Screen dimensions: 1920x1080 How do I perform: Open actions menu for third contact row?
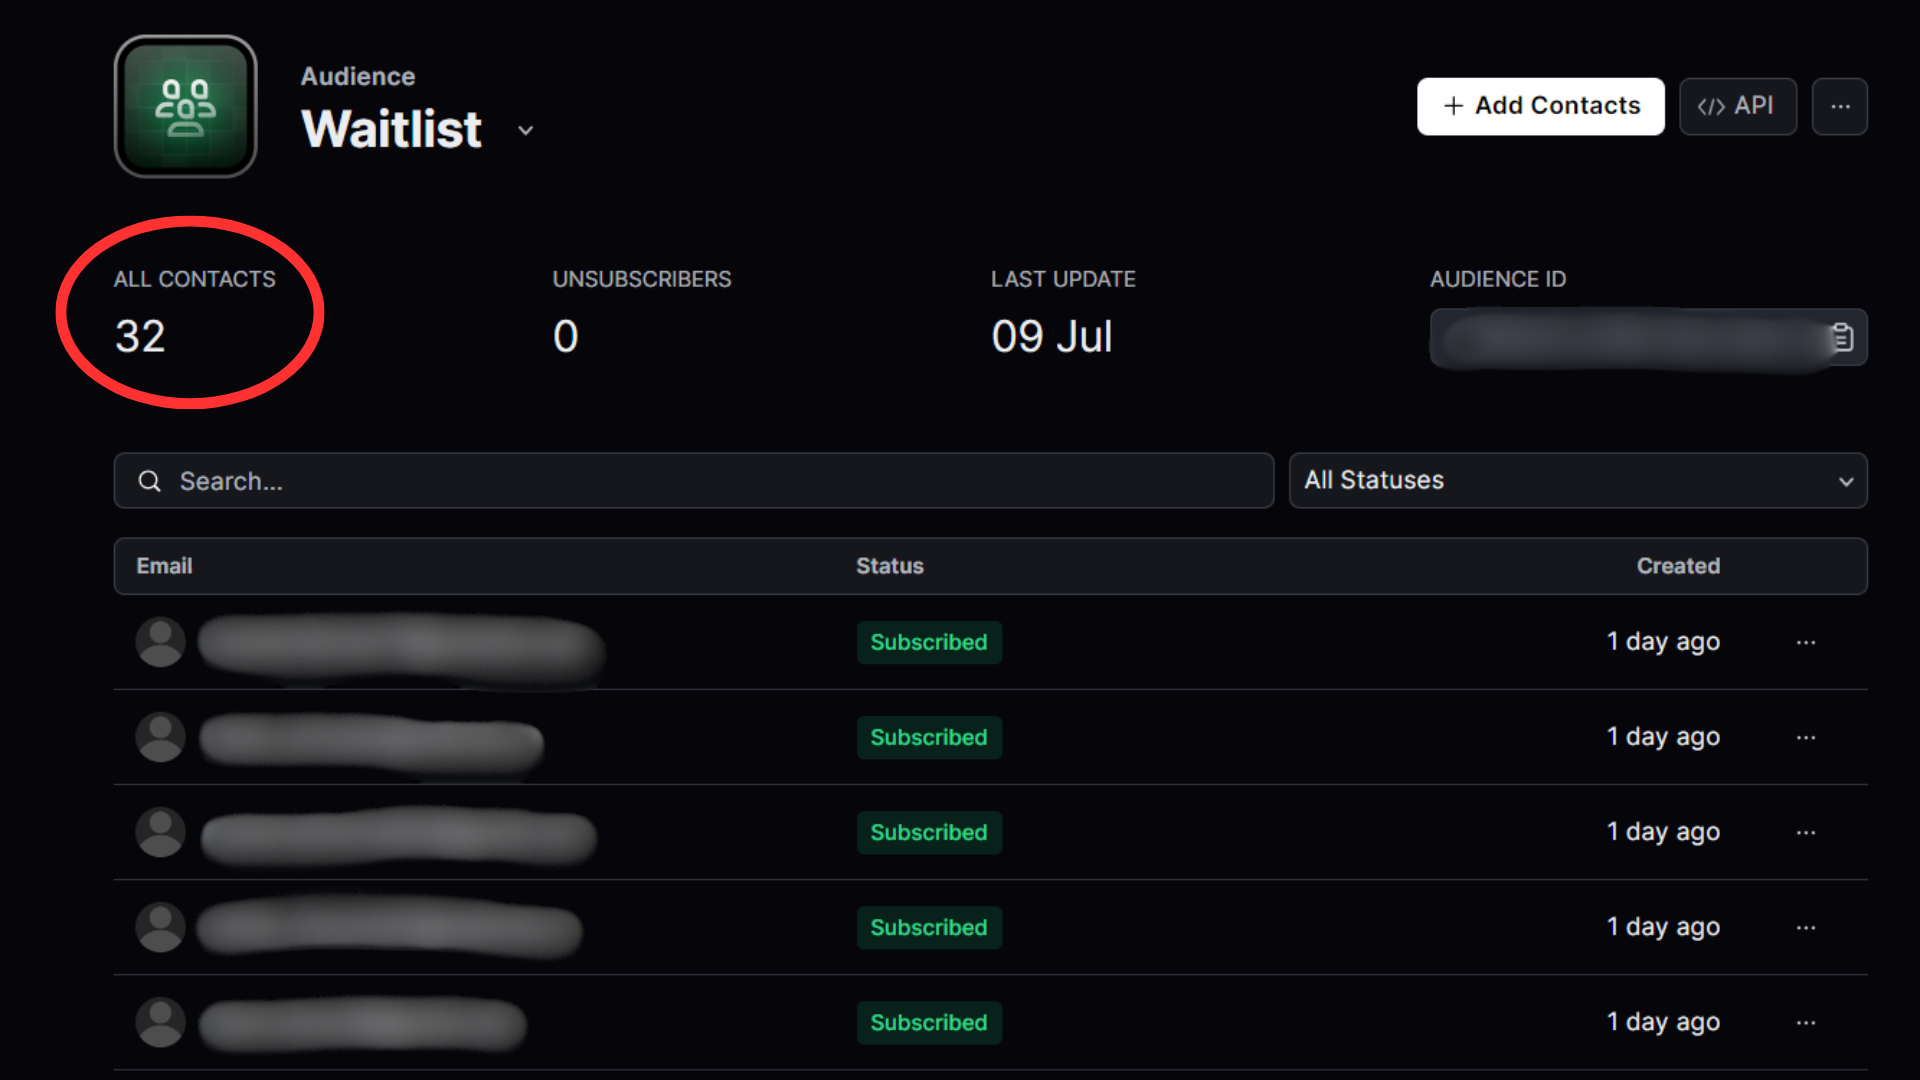tap(1805, 832)
